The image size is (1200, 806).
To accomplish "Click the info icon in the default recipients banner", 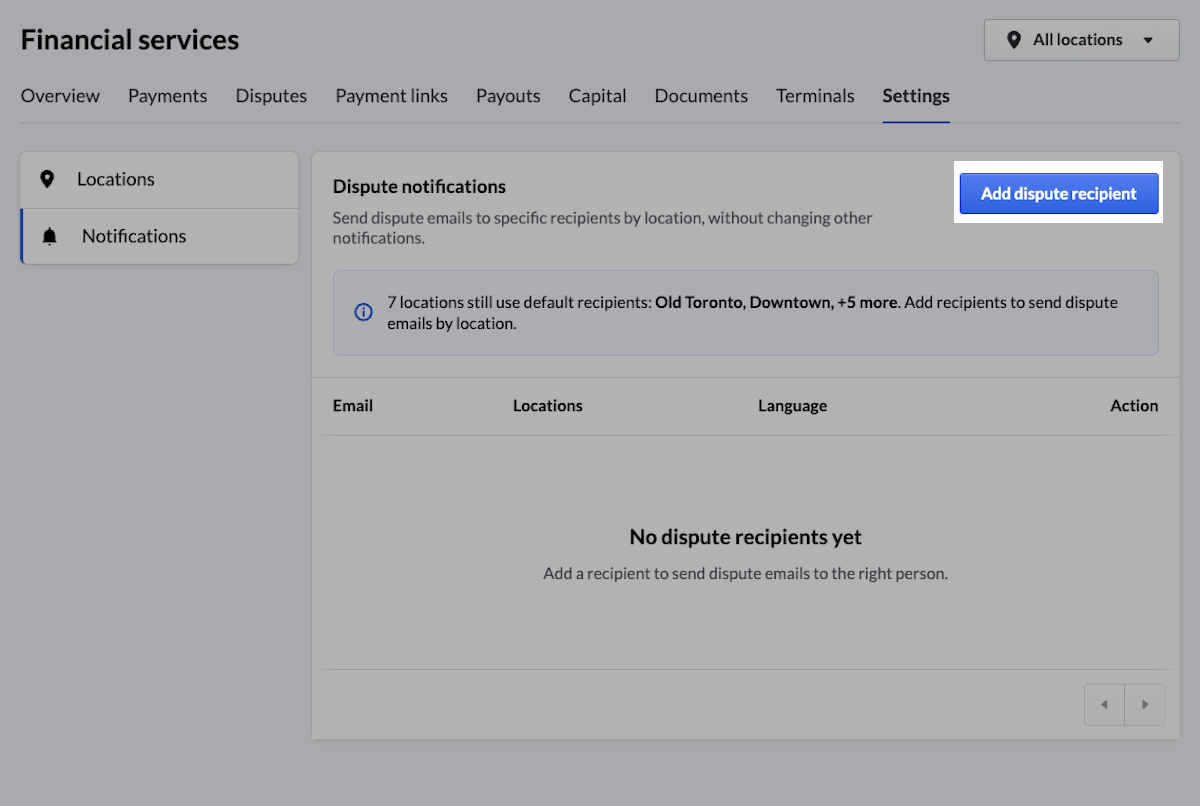I will coord(362,312).
